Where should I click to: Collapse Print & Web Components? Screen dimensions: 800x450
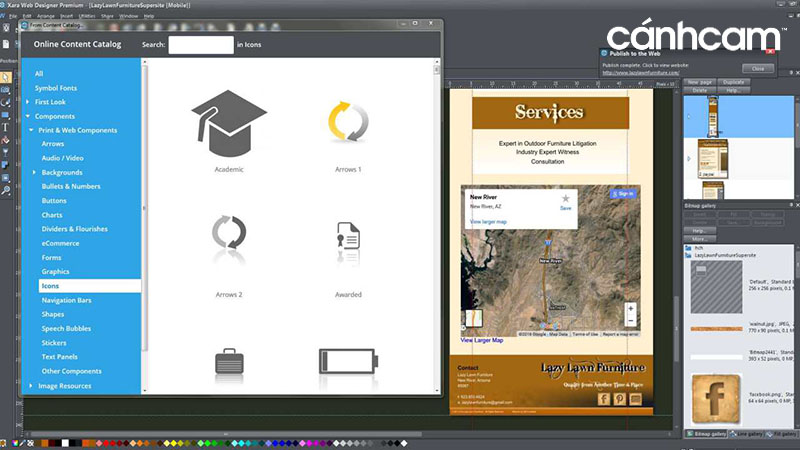pos(31,130)
